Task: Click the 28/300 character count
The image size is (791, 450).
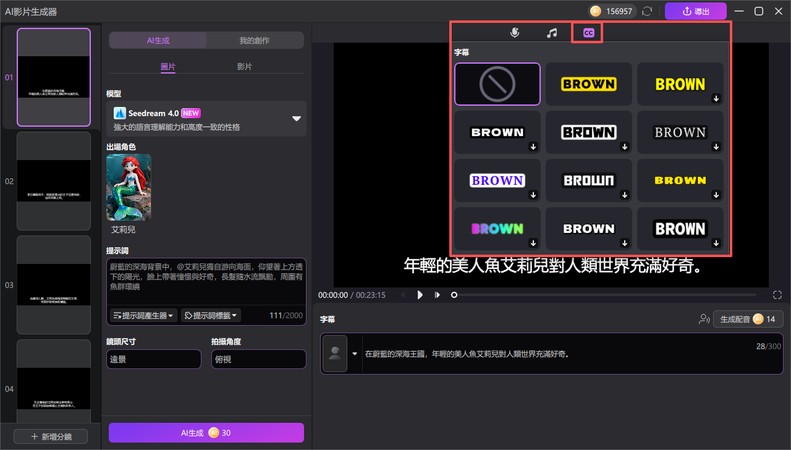Action: (768, 346)
